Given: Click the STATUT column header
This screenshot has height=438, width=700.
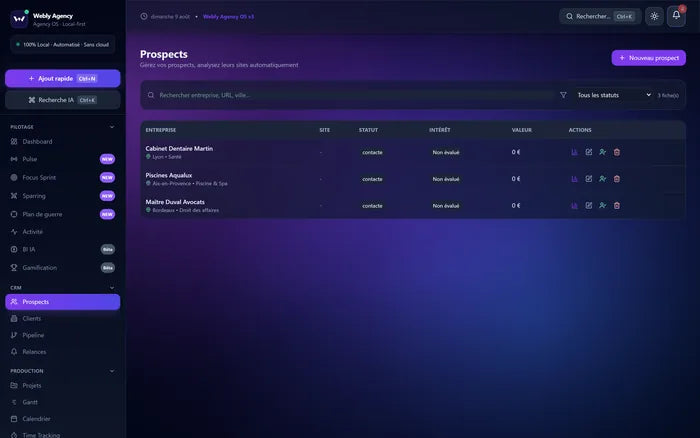Looking at the screenshot, I should (368, 130).
